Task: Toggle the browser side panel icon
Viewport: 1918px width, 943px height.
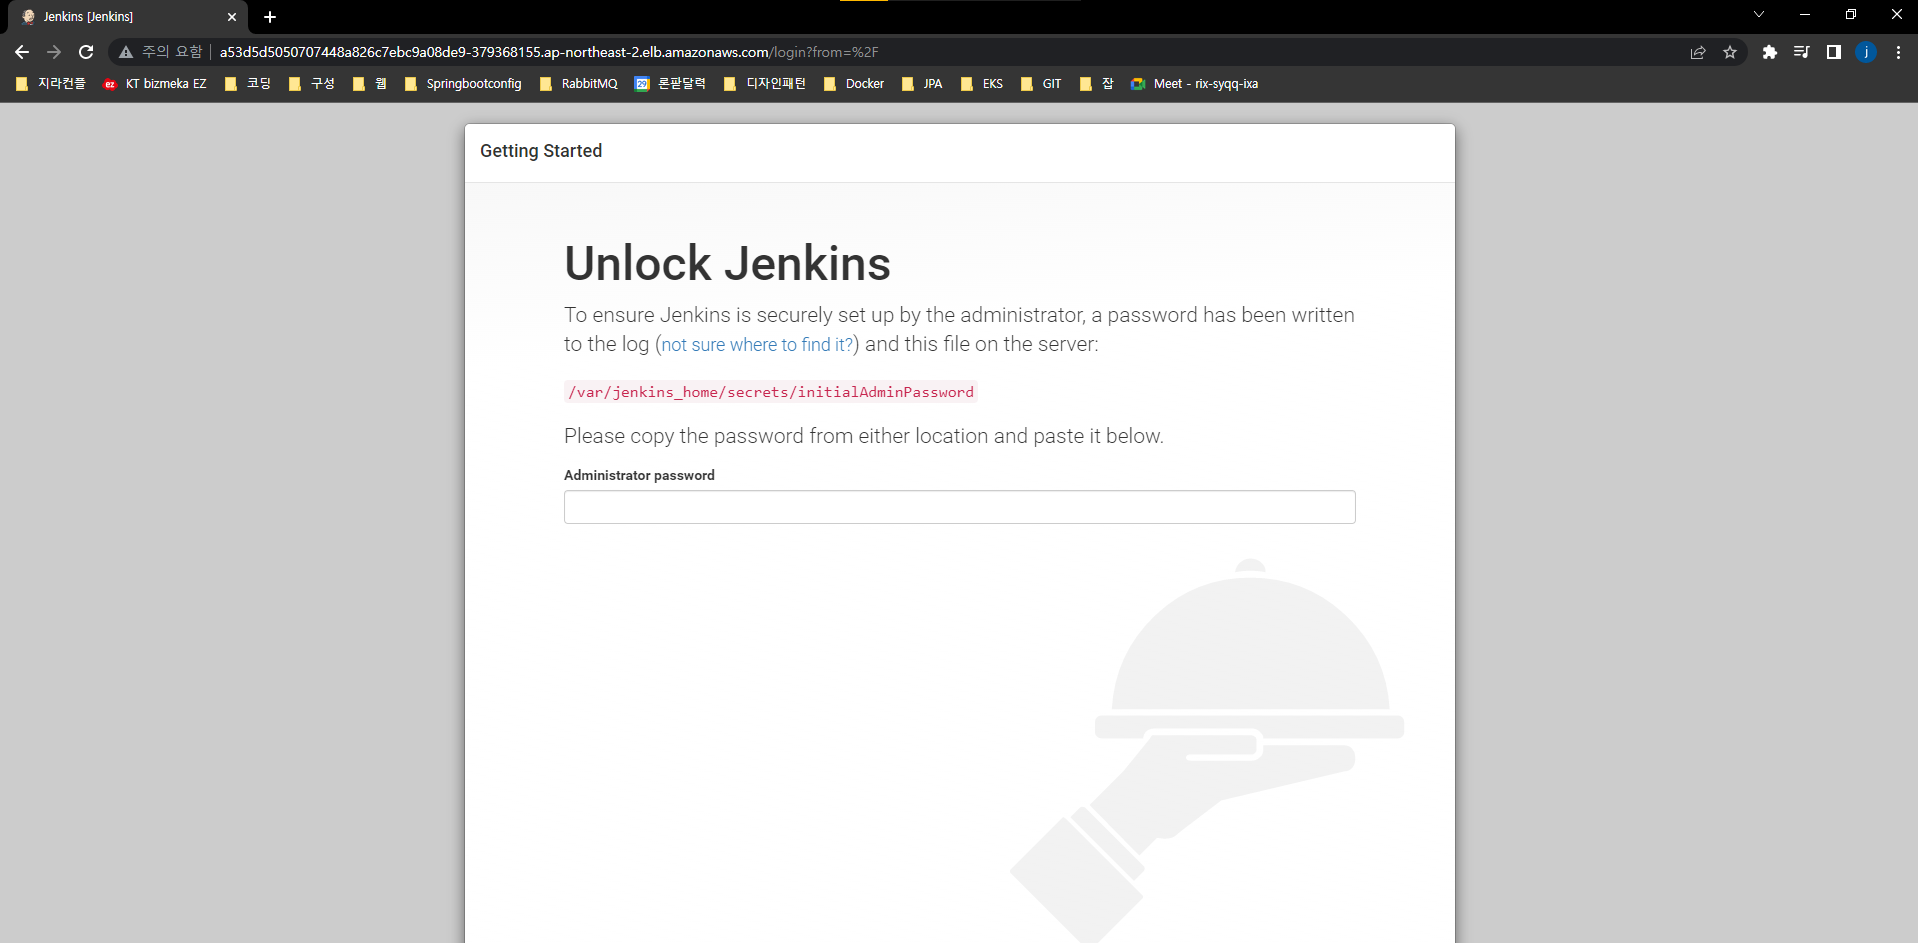Action: pos(1834,52)
